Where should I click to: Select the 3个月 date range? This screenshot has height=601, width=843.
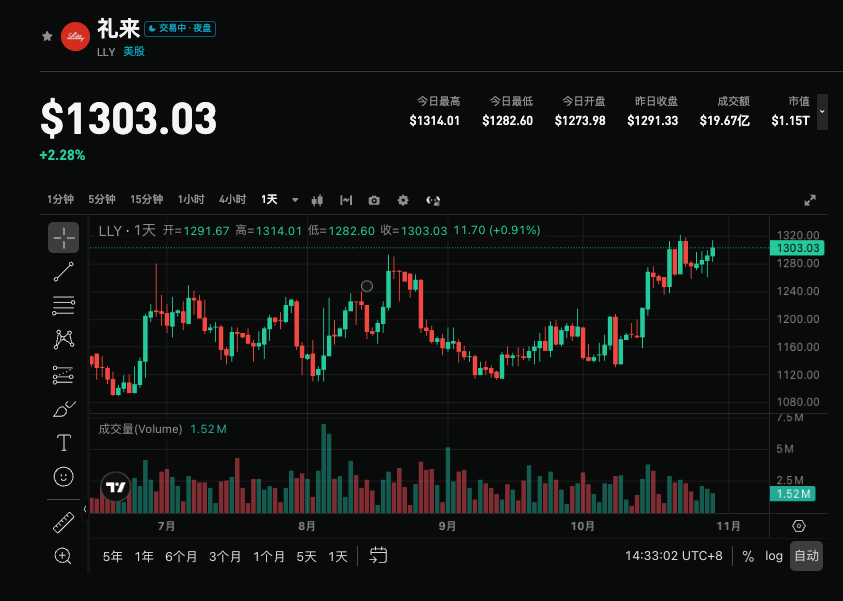click(x=225, y=556)
